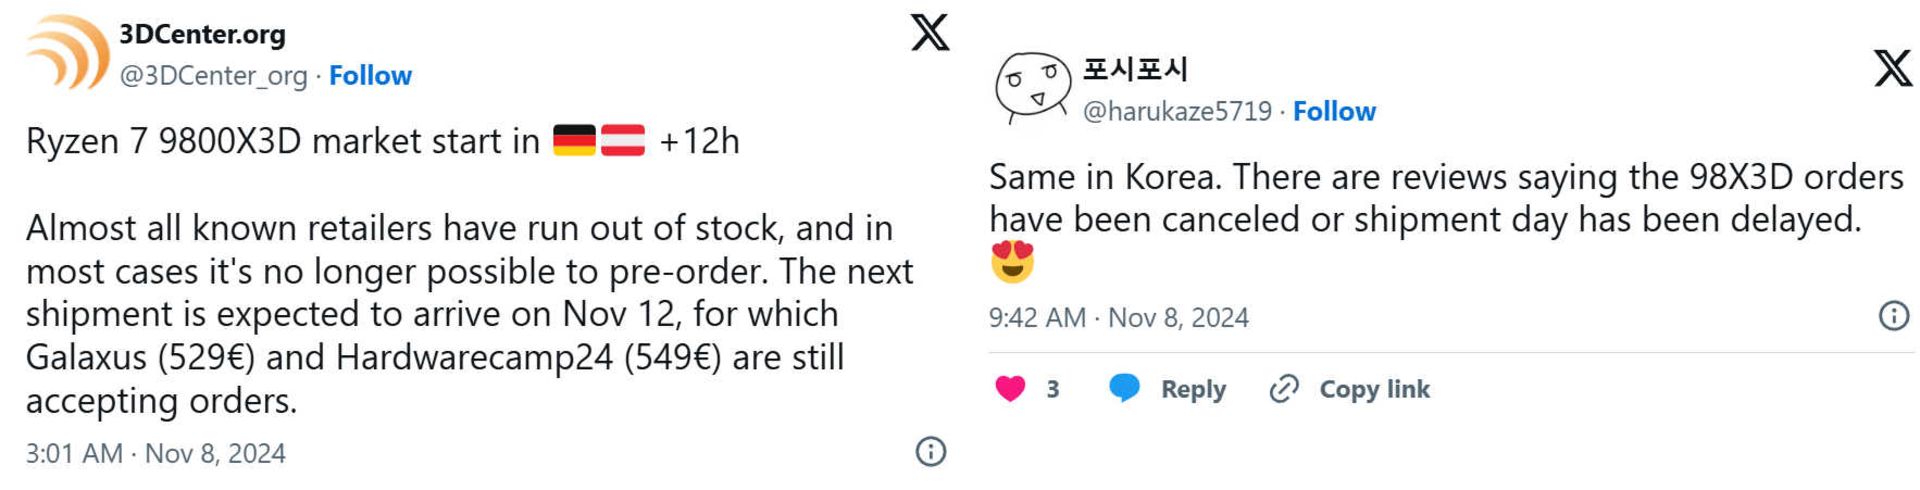This screenshot has height=490, width=1920.
Task: Click the blue reply speech bubble icon
Action: coord(1125,388)
